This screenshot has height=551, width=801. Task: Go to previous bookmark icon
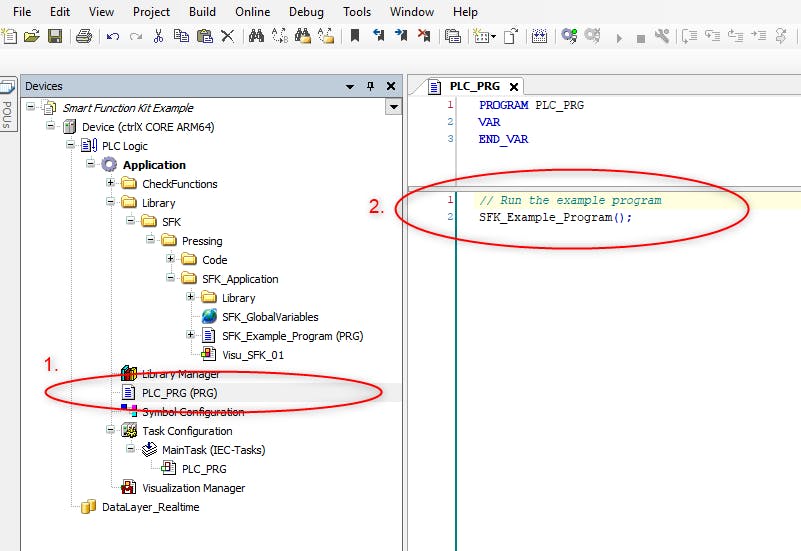point(378,36)
